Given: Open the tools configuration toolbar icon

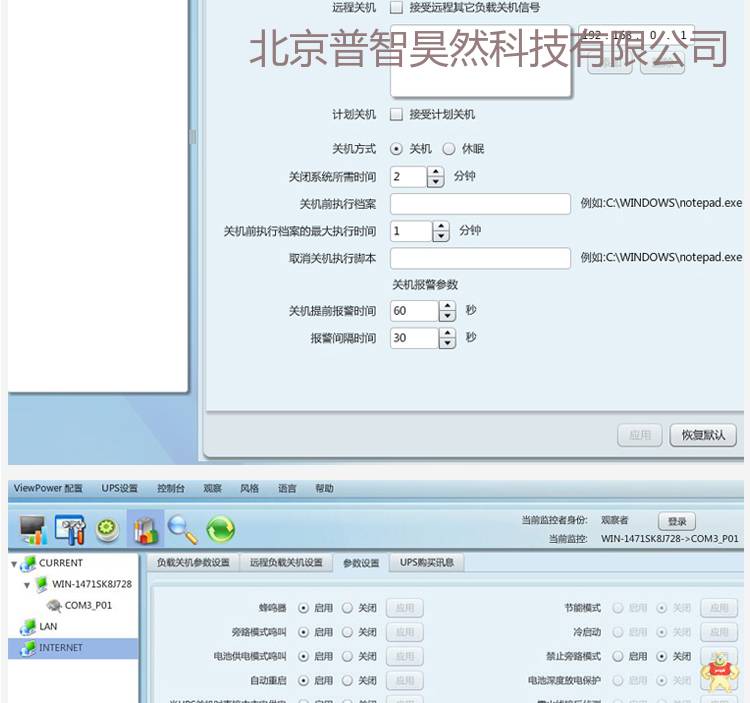Looking at the screenshot, I should tap(70, 529).
